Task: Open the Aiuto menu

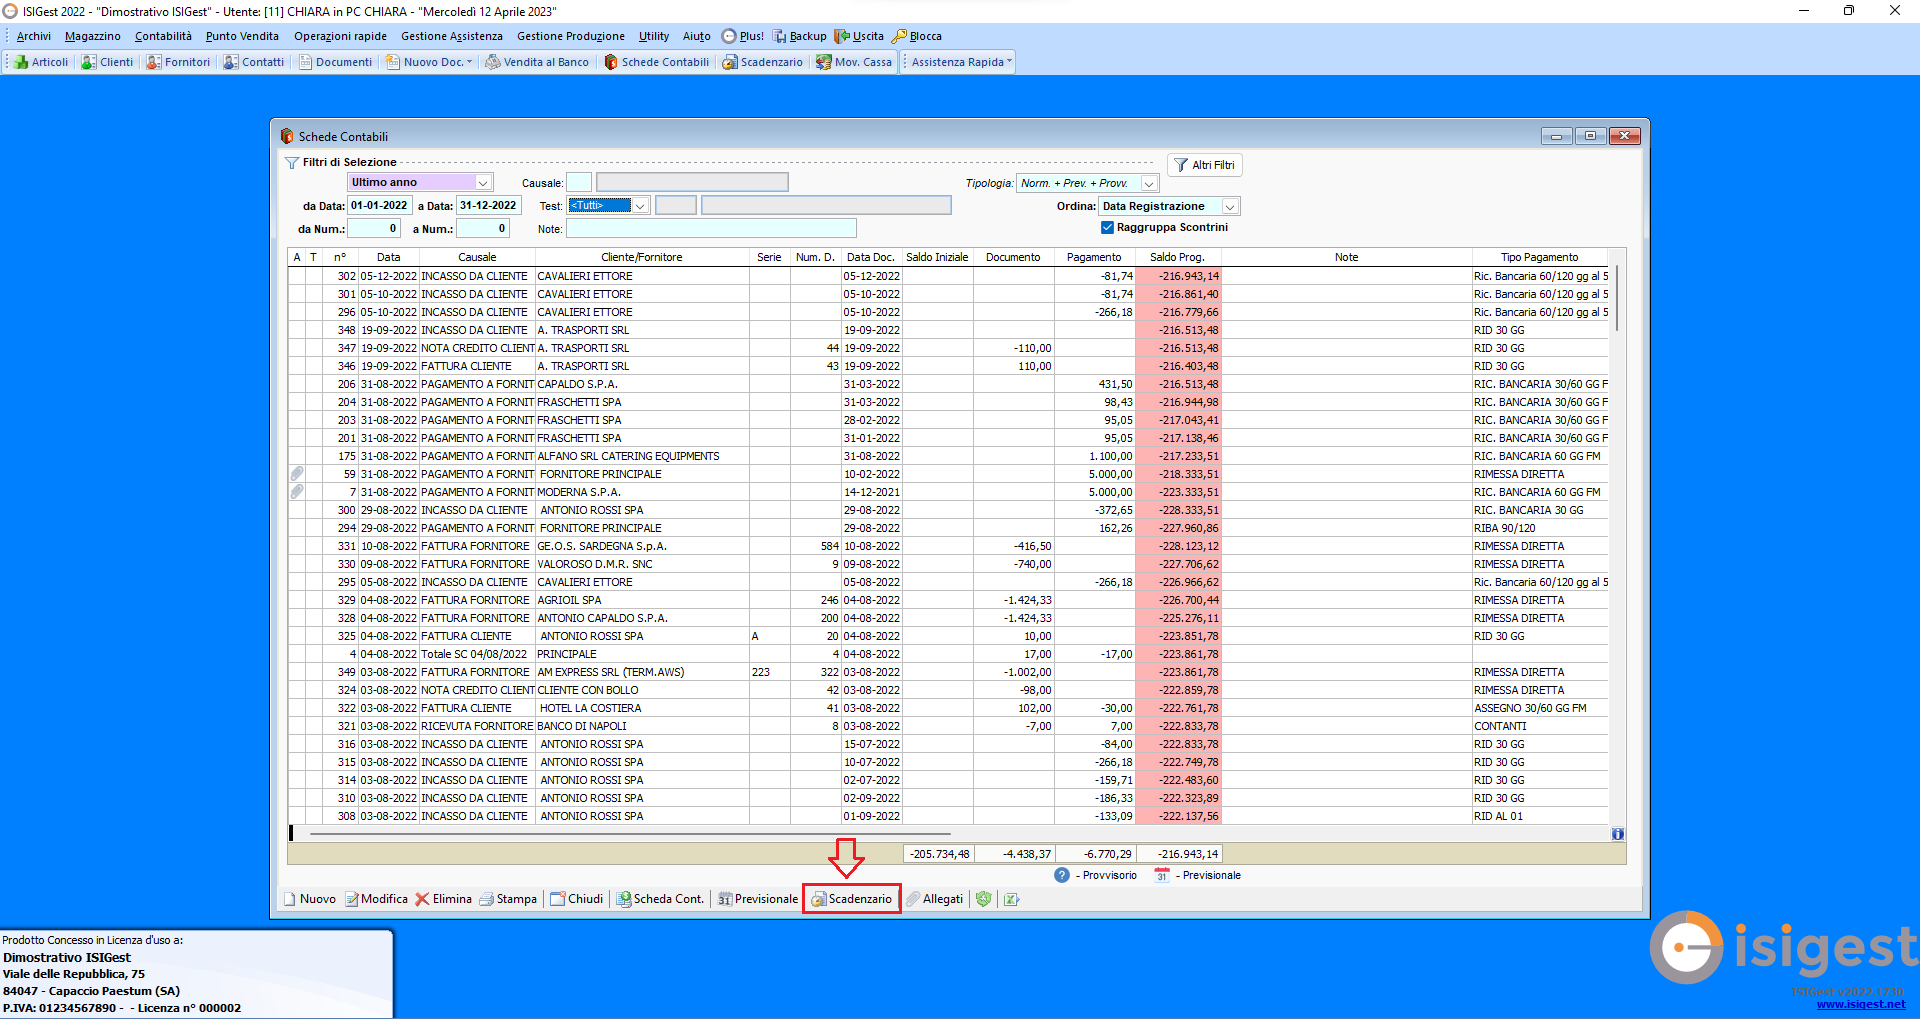Action: pyautogui.click(x=697, y=36)
